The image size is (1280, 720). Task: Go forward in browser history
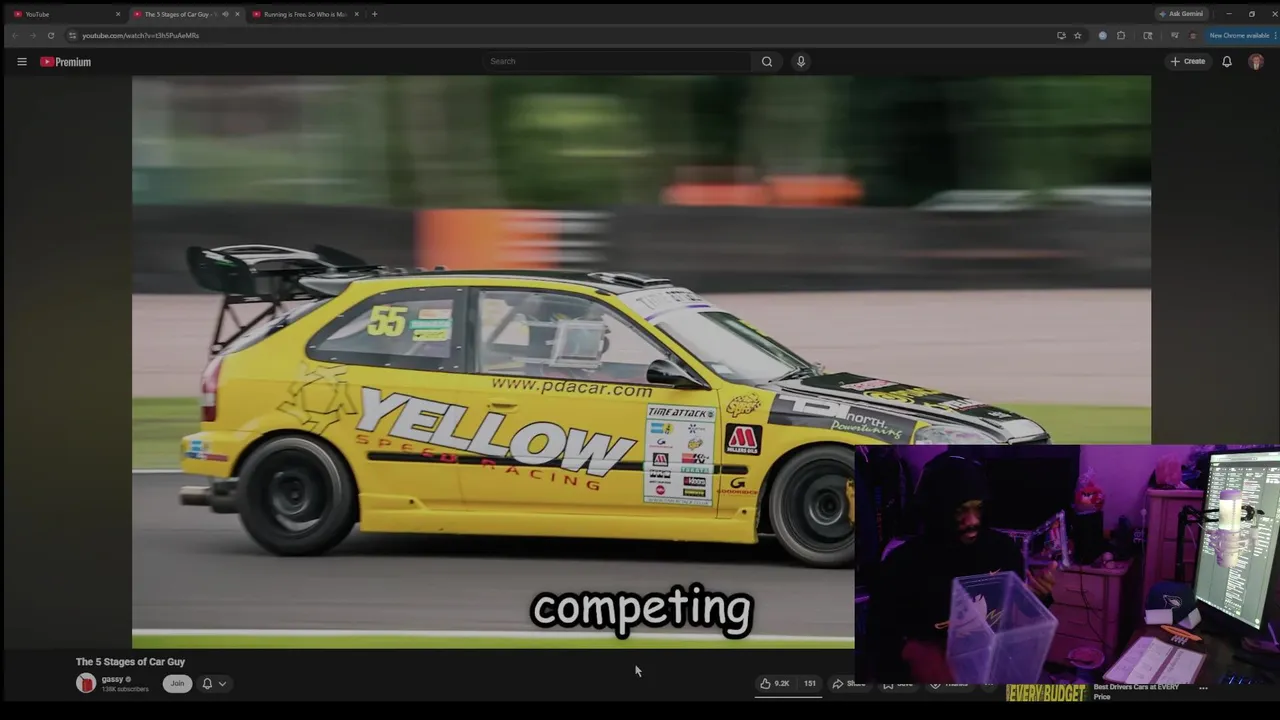(32, 35)
